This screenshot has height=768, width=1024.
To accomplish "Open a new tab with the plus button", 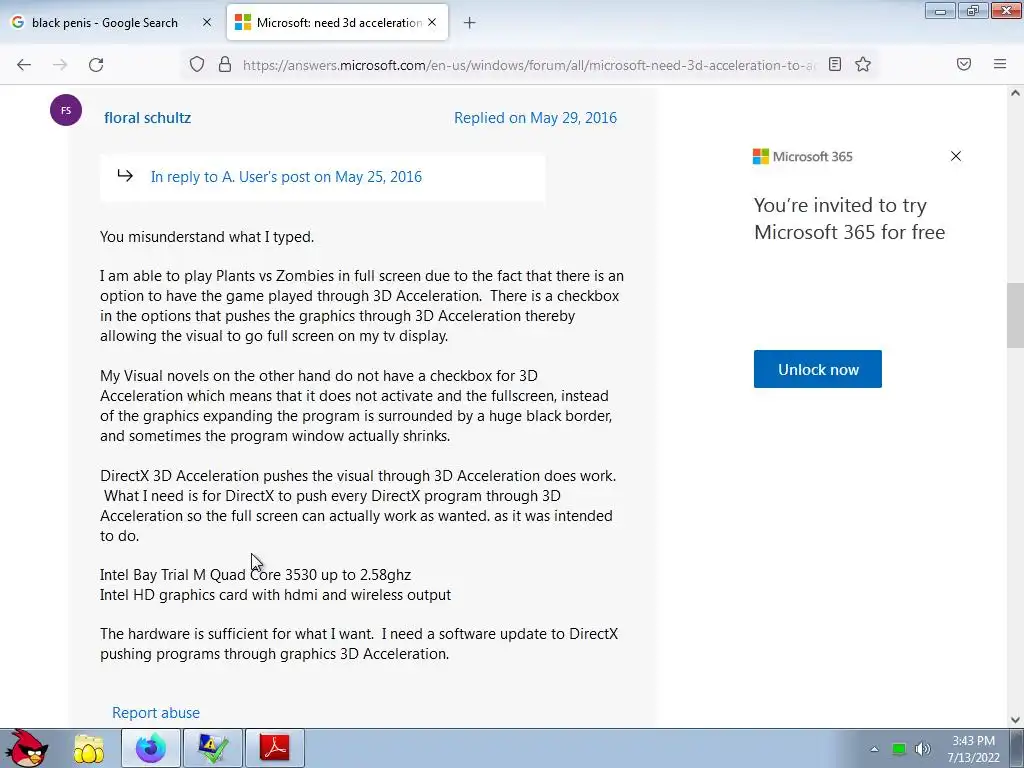I will (470, 23).
